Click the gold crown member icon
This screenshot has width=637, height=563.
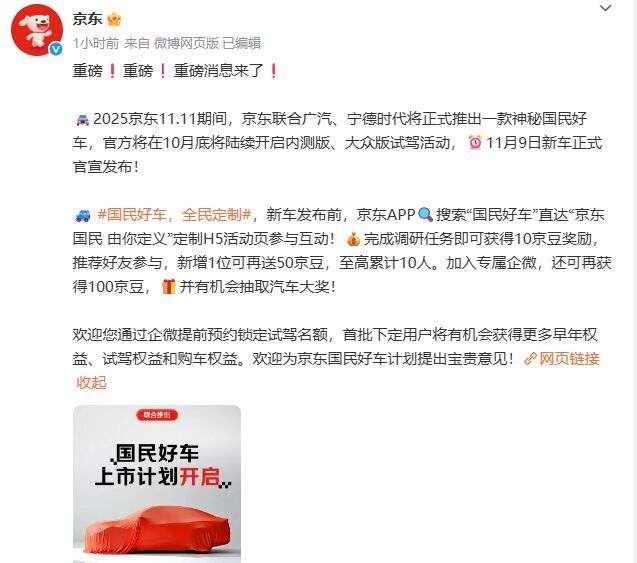click(x=114, y=19)
